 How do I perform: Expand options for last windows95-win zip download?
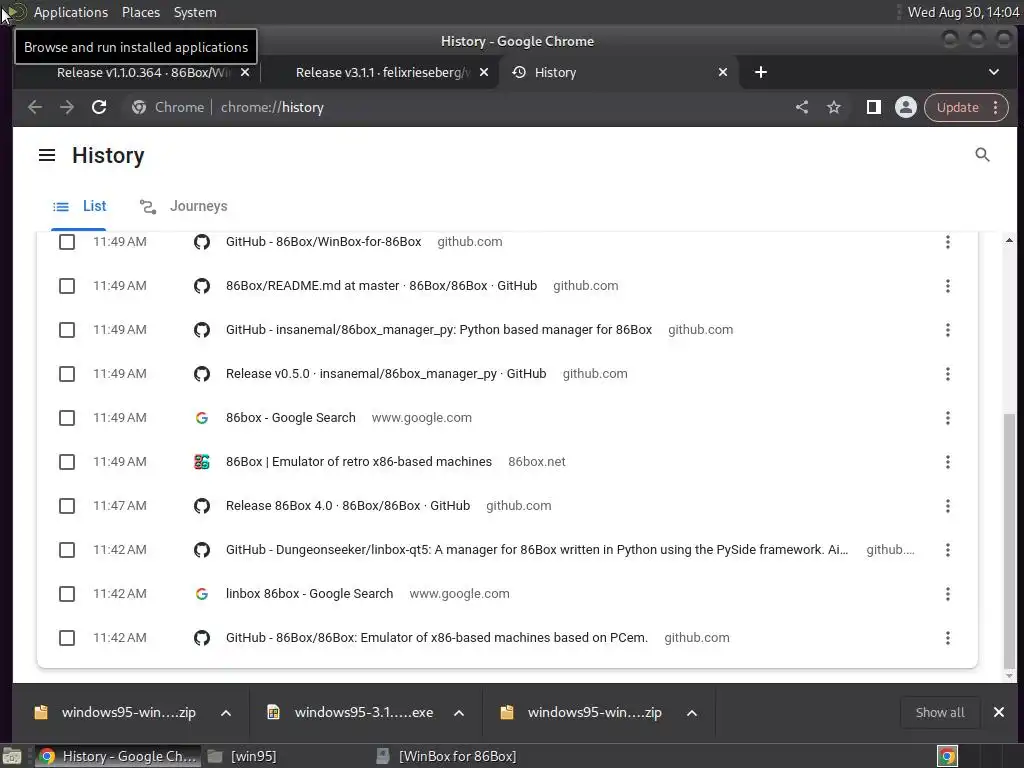click(x=692, y=713)
